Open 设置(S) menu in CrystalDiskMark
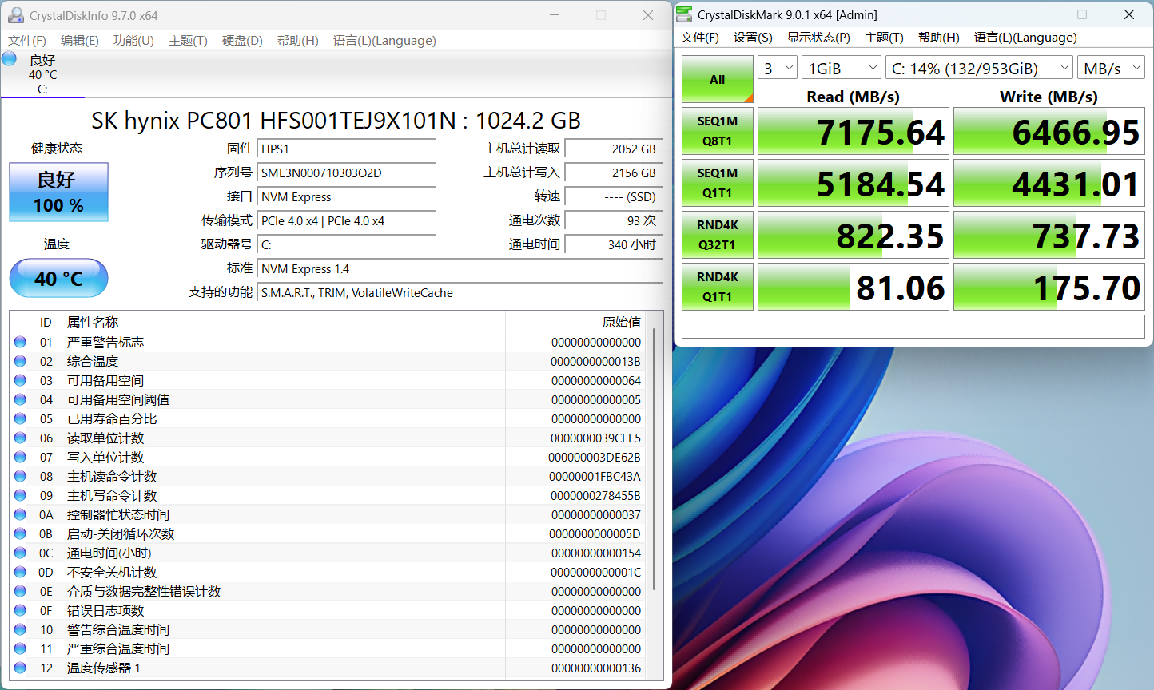Image resolution: width=1154 pixels, height=690 pixels. click(x=753, y=38)
